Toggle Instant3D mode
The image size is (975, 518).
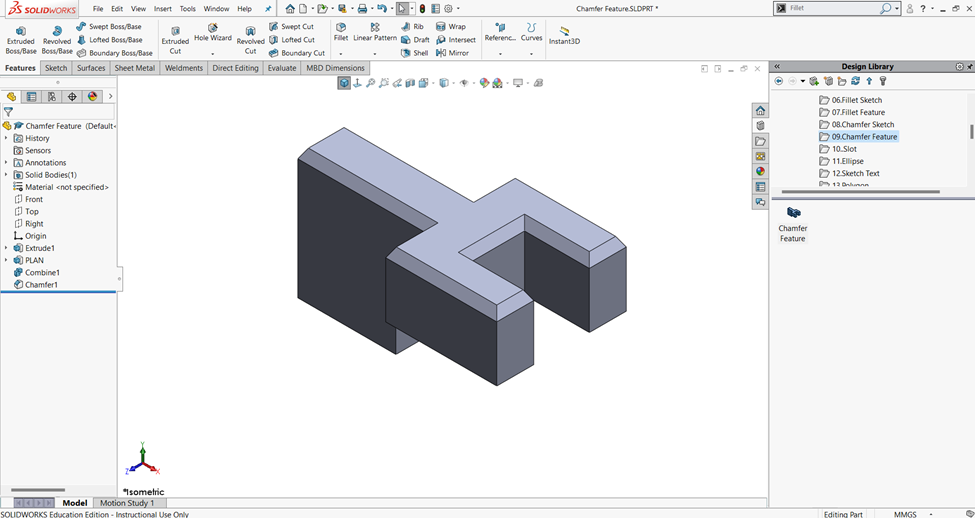point(564,34)
